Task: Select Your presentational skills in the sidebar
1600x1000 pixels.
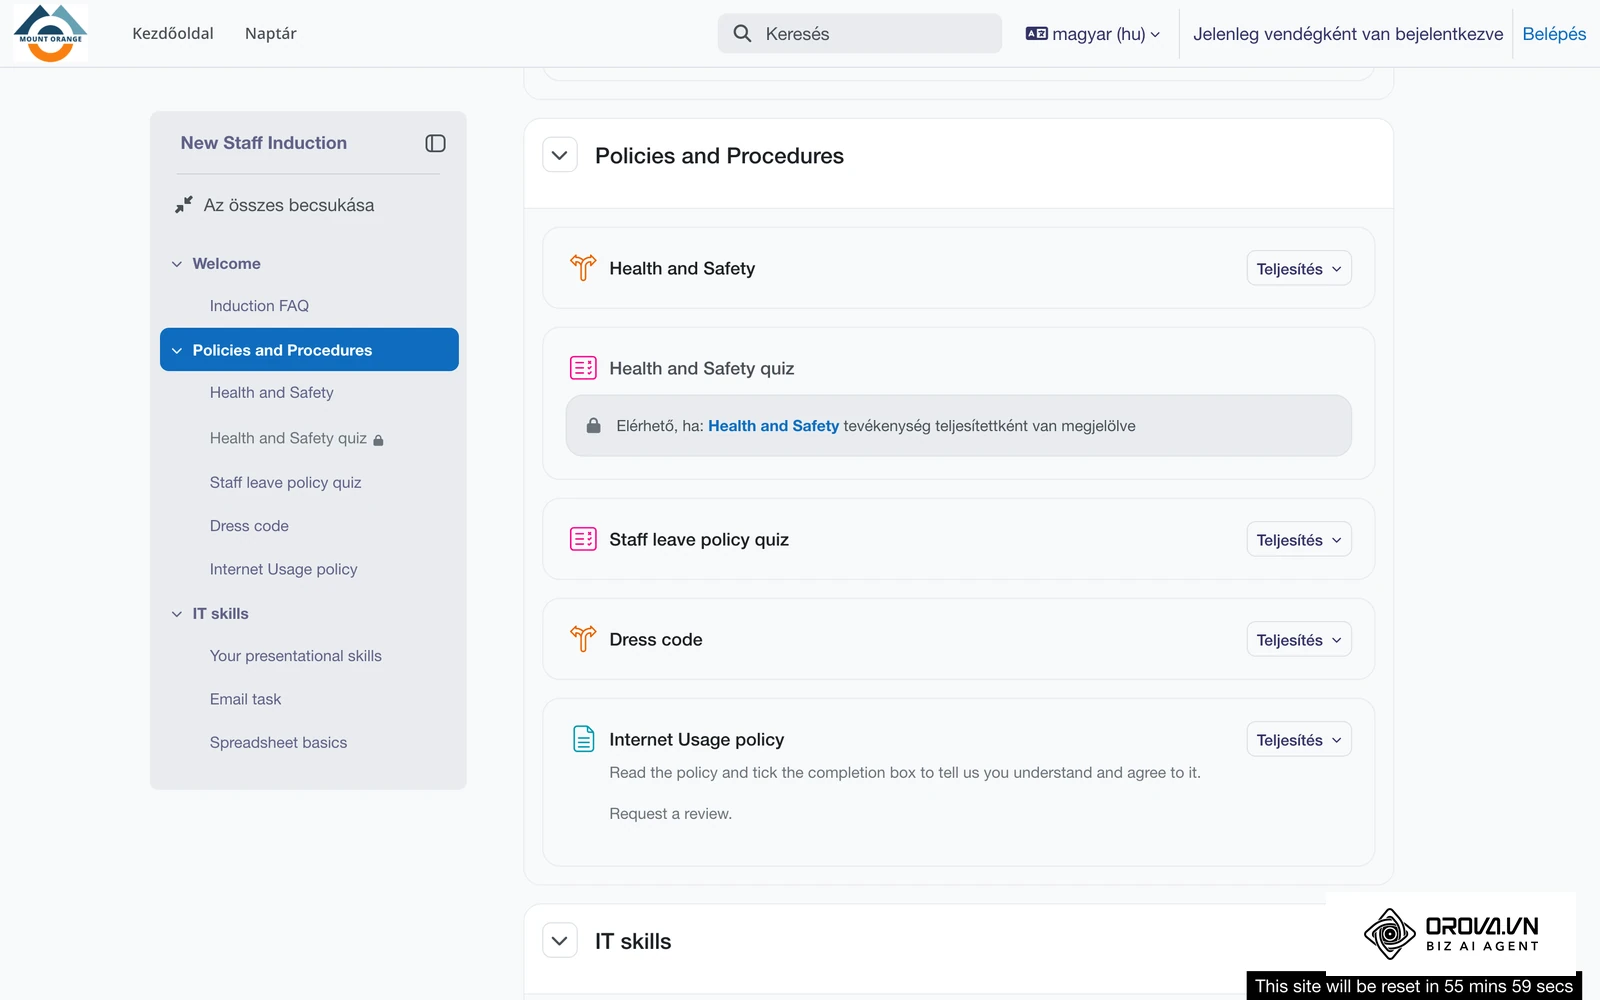Action: click(296, 656)
